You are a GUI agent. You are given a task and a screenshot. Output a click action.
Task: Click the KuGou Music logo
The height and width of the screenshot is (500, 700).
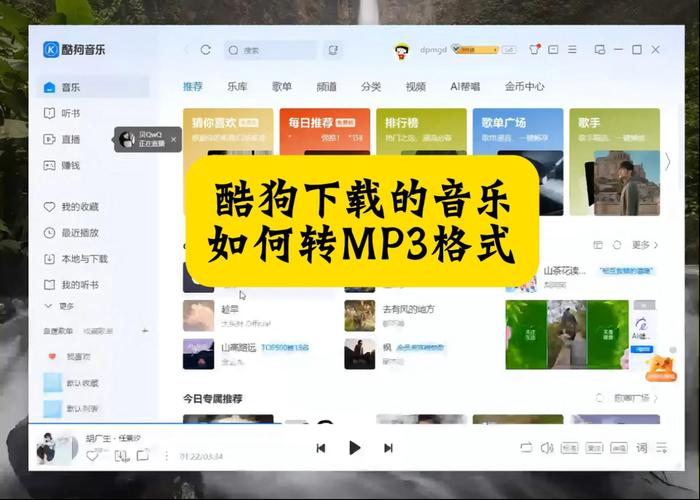[74, 49]
